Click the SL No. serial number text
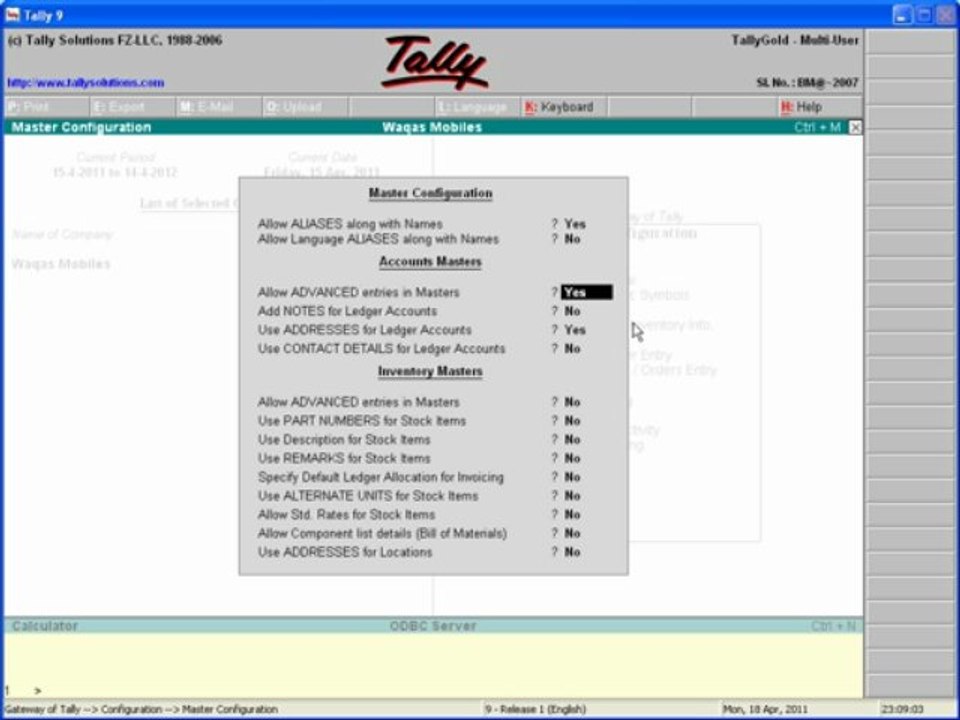 click(x=808, y=83)
